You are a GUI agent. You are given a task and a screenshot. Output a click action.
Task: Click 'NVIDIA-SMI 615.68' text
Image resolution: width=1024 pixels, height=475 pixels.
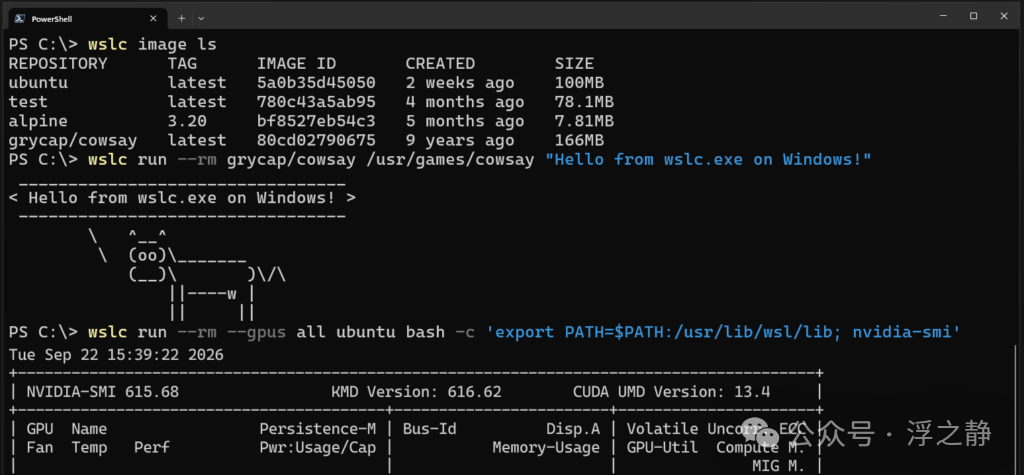click(103, 392)
